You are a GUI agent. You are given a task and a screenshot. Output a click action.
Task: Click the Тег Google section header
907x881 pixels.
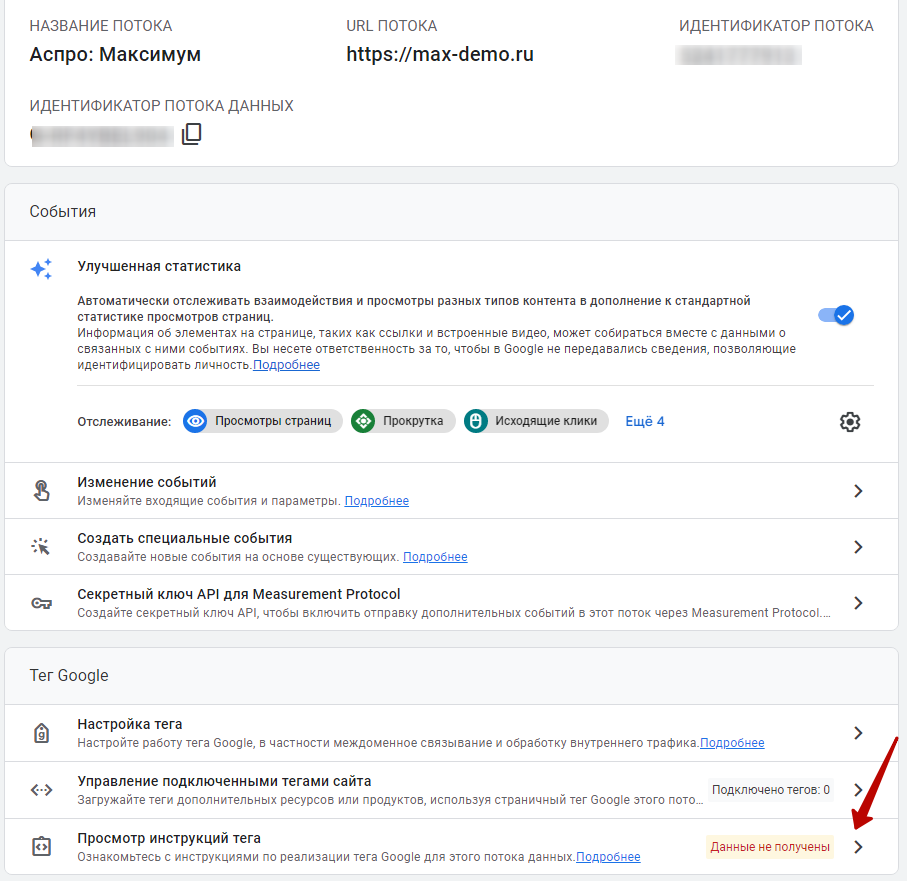[69, 676]
